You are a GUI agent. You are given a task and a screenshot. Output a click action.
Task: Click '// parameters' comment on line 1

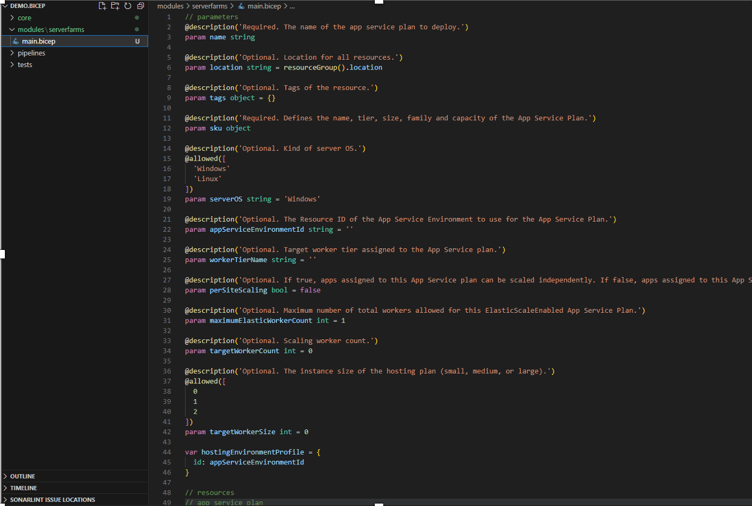212,17
